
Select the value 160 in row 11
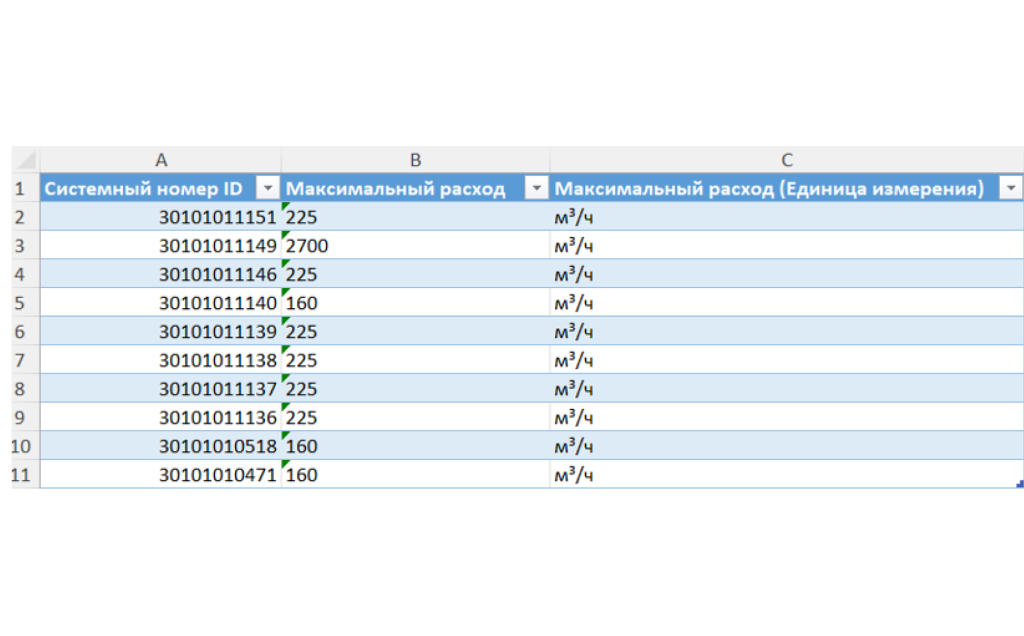415,475
